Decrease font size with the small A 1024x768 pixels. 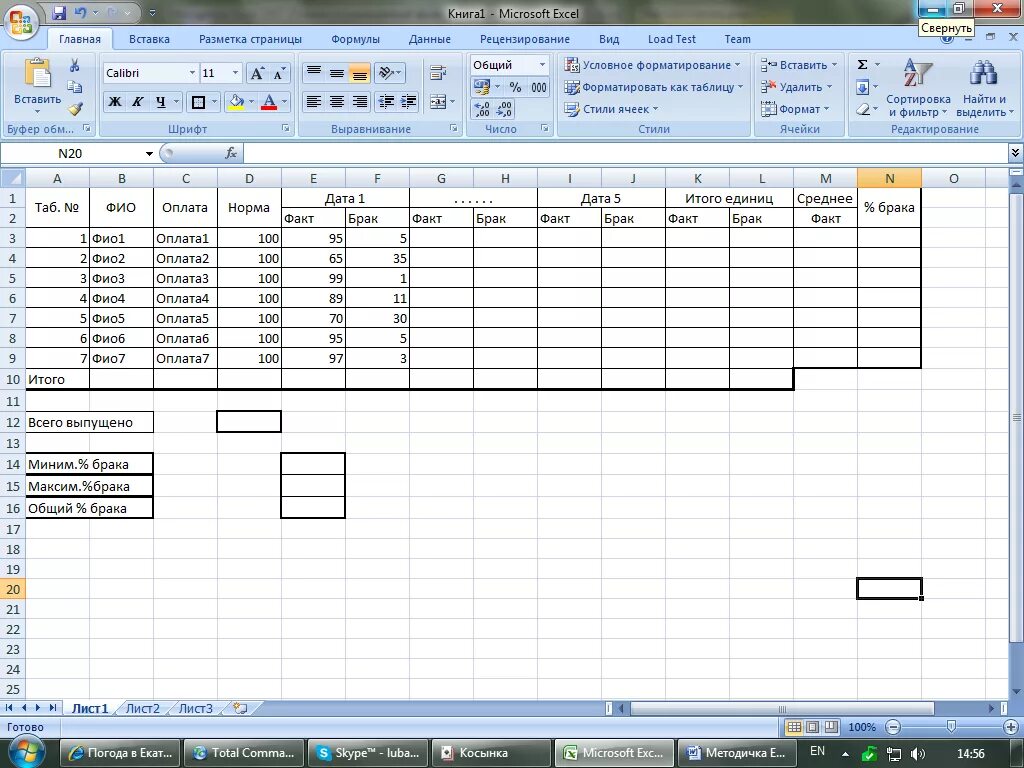click(x=279, y=73)
